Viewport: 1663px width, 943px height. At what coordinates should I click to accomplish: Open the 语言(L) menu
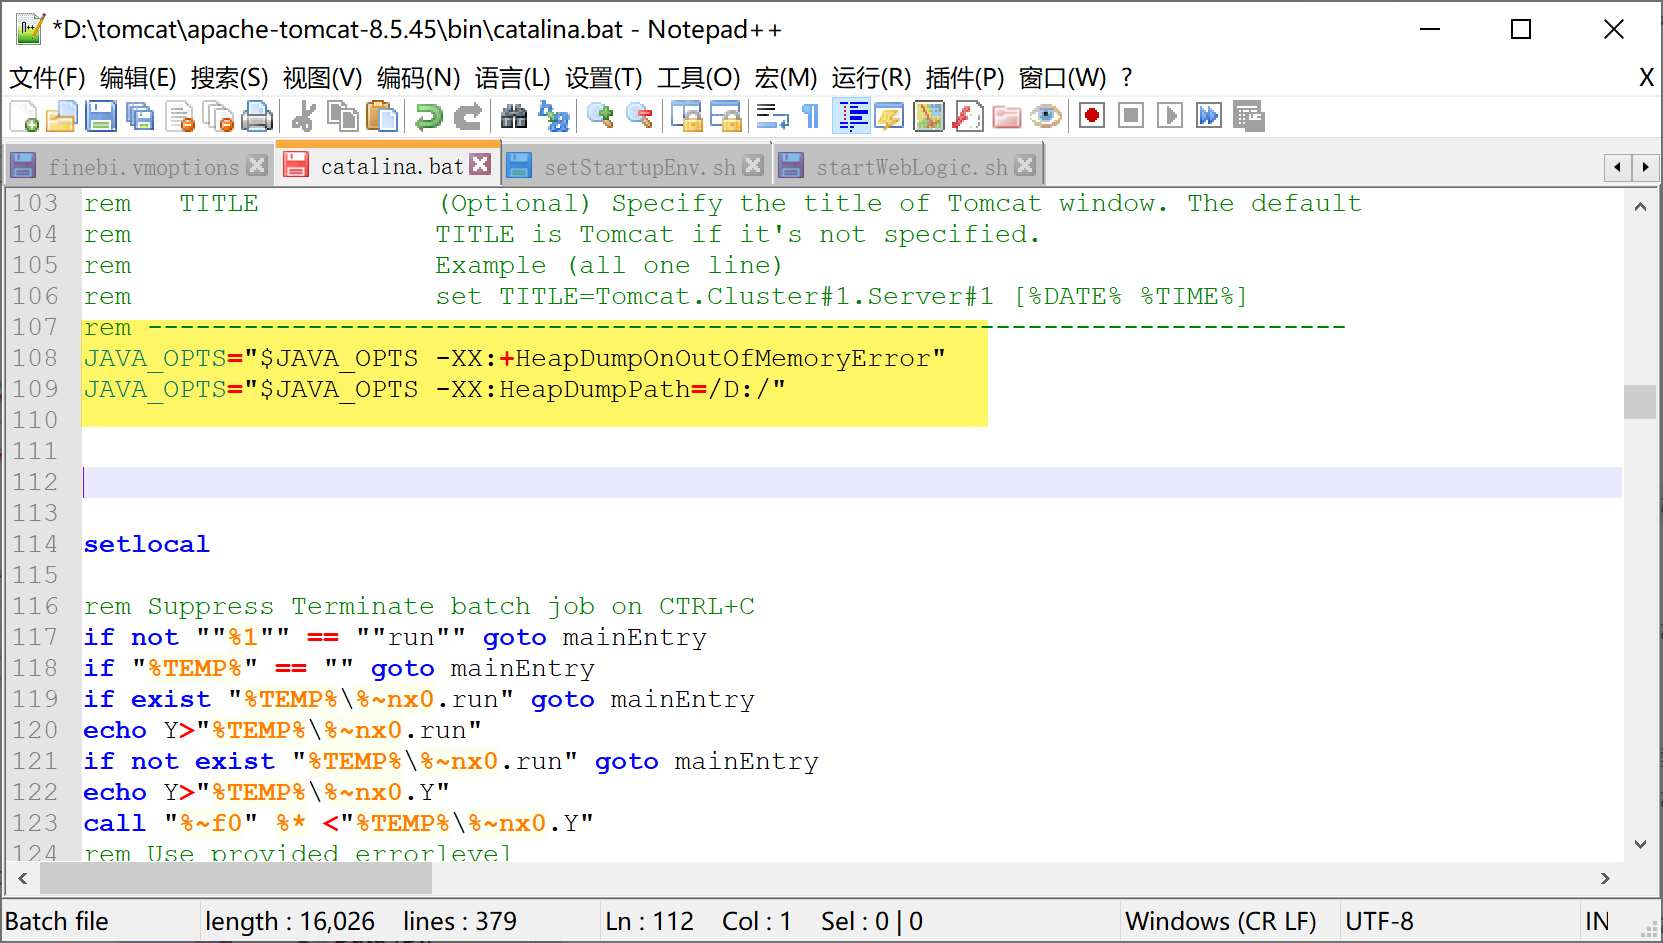pos(512,78)
